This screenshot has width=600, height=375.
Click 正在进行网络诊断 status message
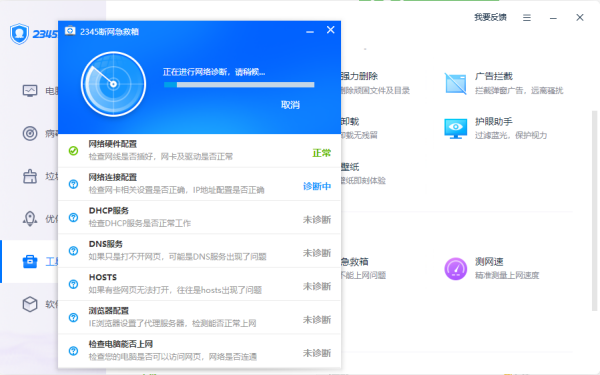(x=214, y=72)
